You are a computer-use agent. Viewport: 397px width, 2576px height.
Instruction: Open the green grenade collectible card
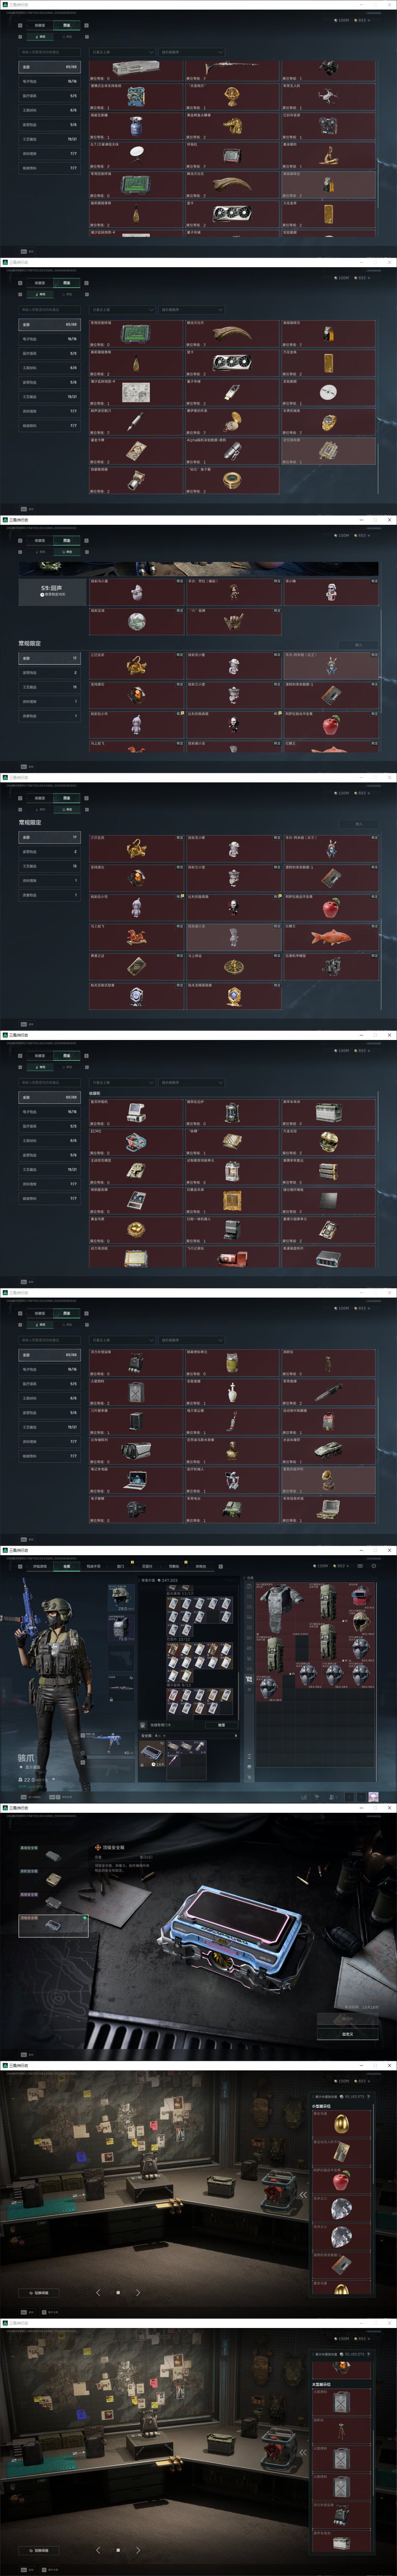pos(233,1363)
